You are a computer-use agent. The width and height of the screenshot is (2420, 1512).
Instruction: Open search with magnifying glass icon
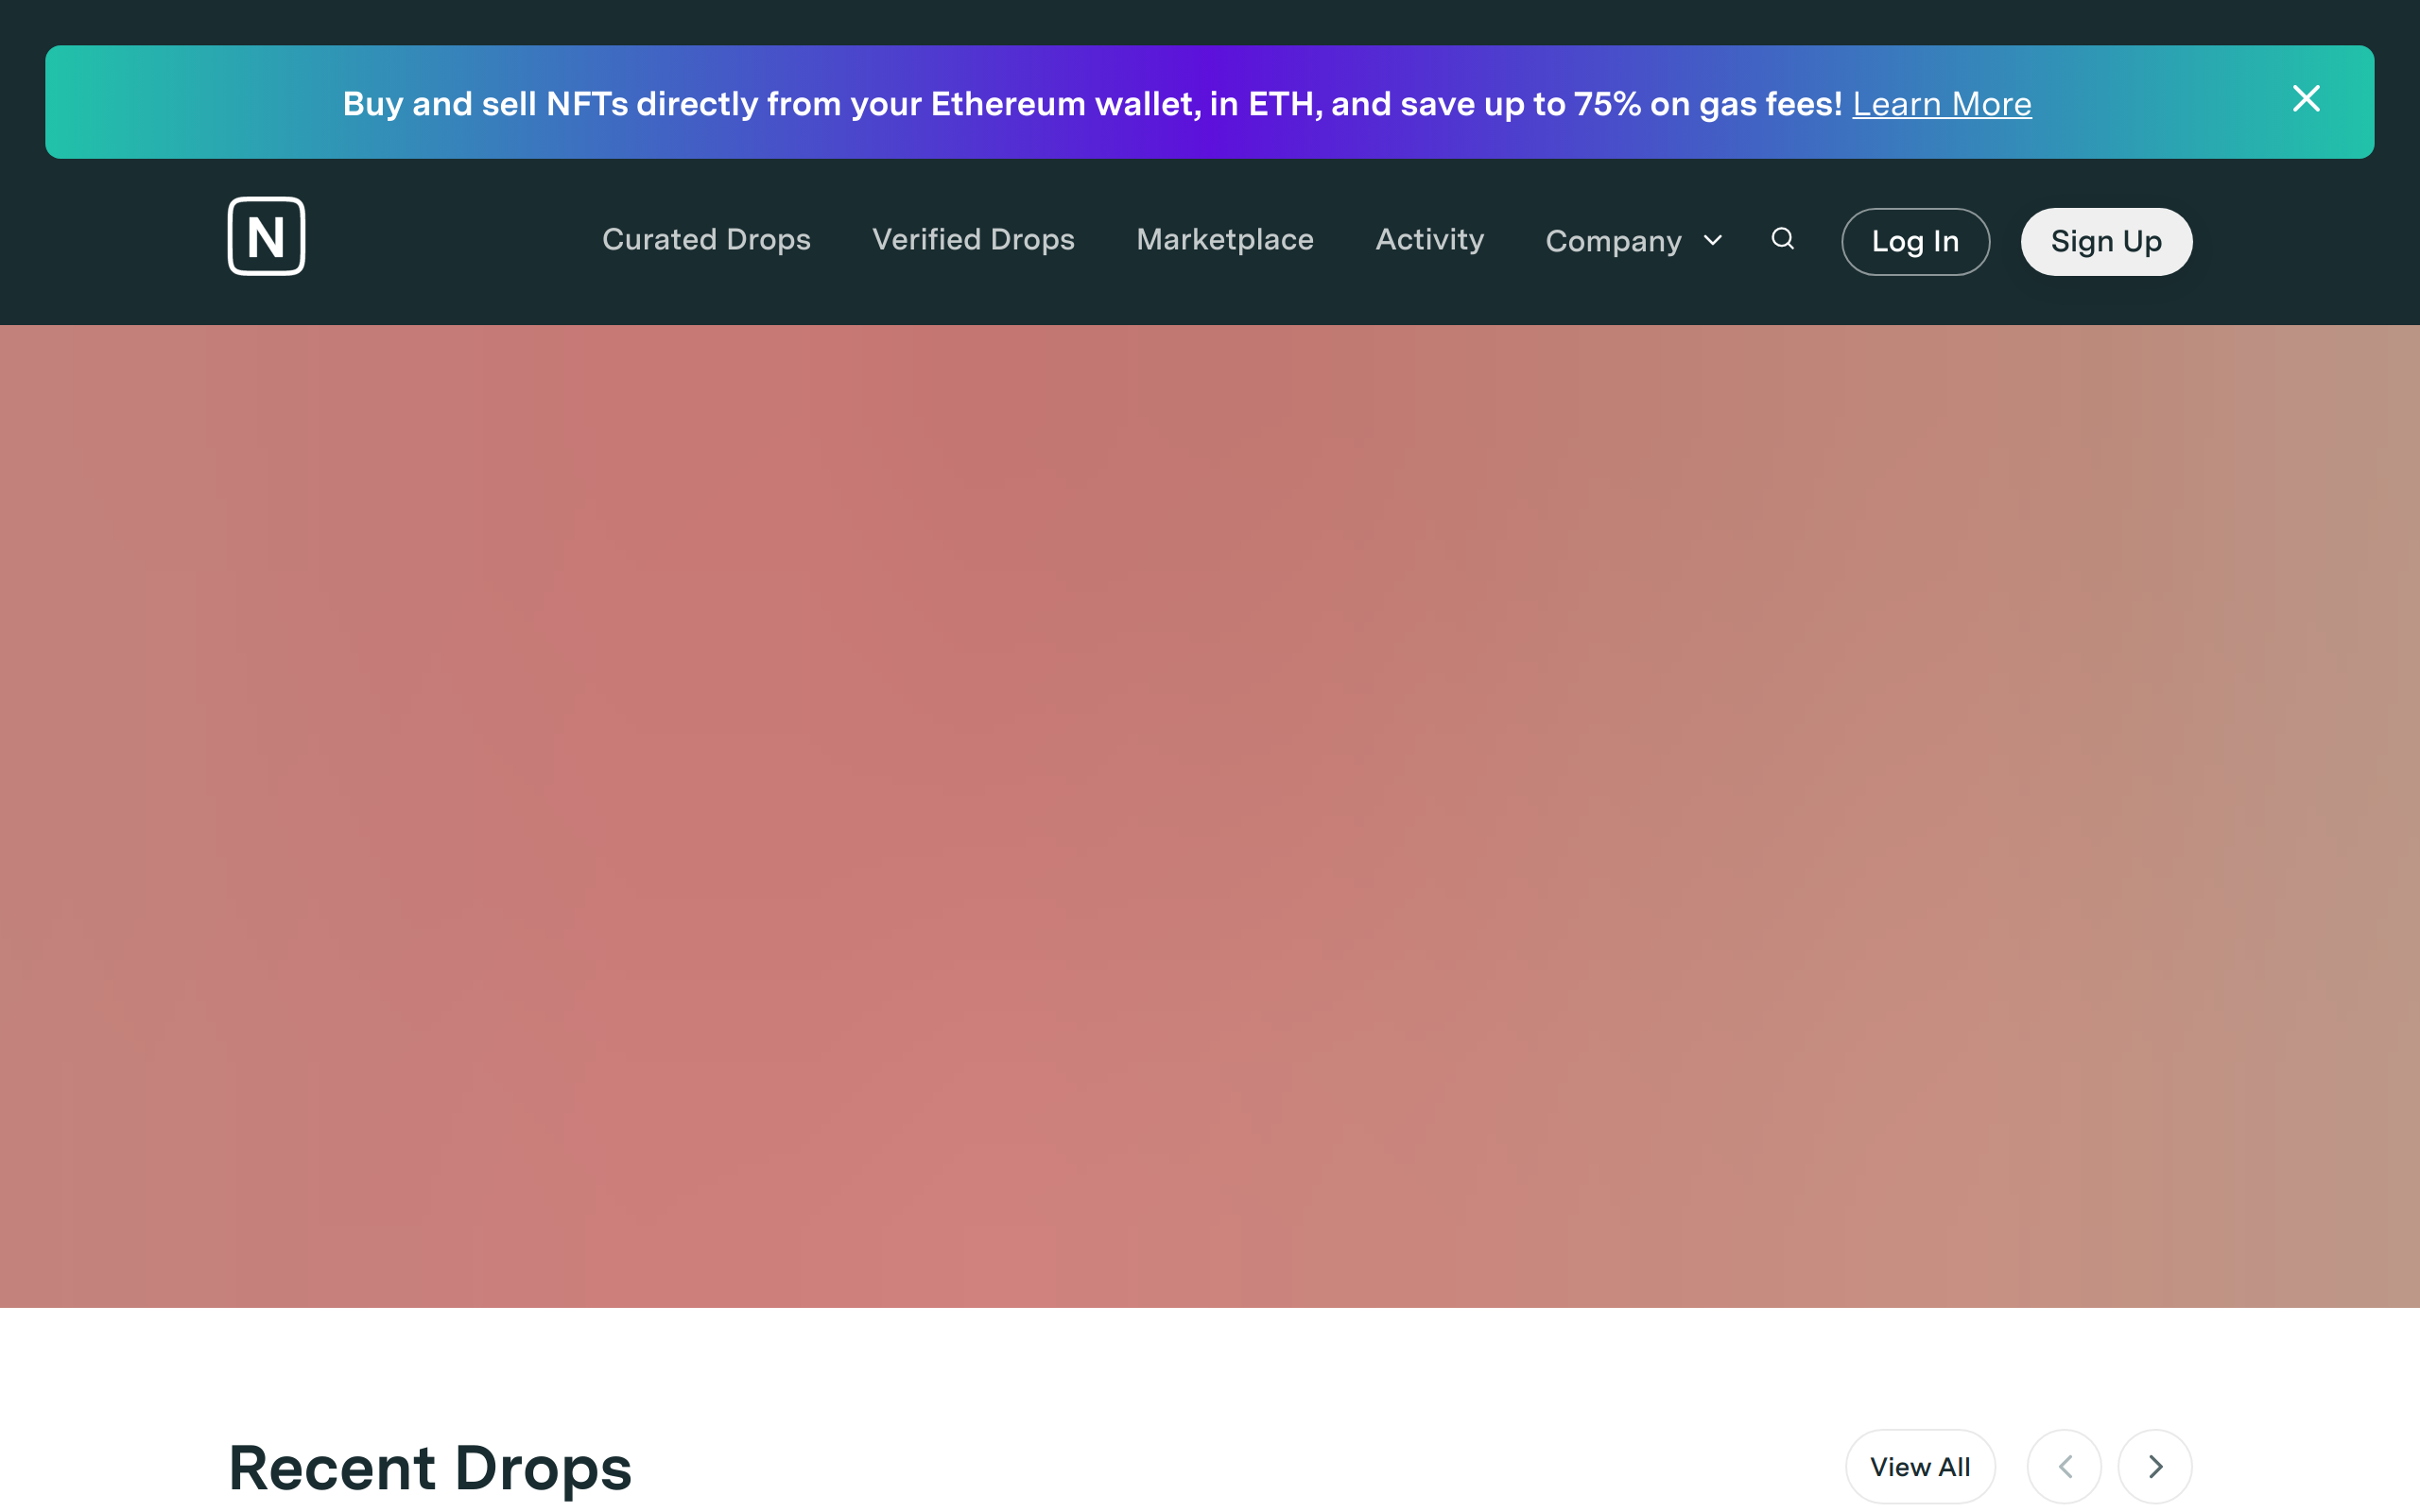click(1782, 239)
